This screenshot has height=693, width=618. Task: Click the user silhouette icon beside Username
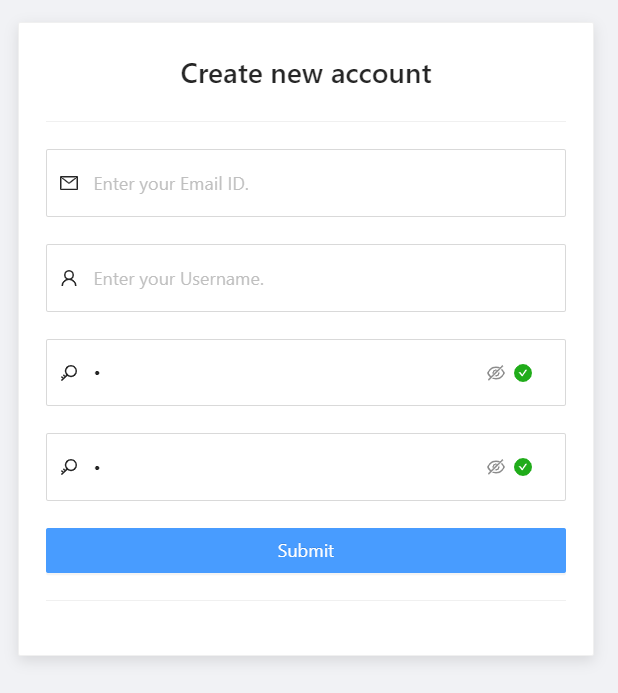click(69, 278)
